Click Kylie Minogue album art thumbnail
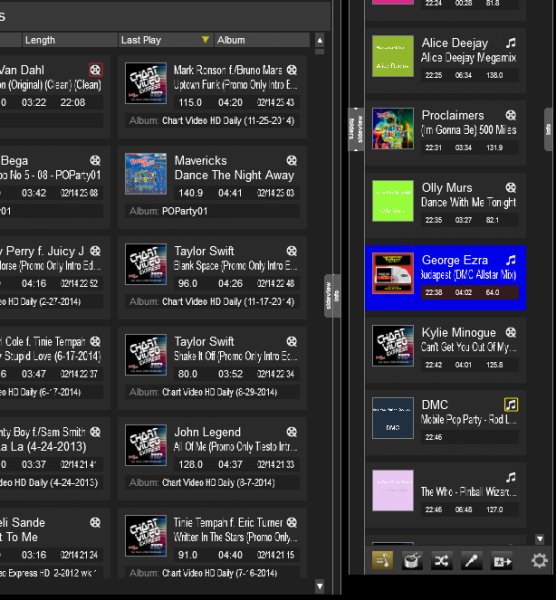 tap(393, 346)
